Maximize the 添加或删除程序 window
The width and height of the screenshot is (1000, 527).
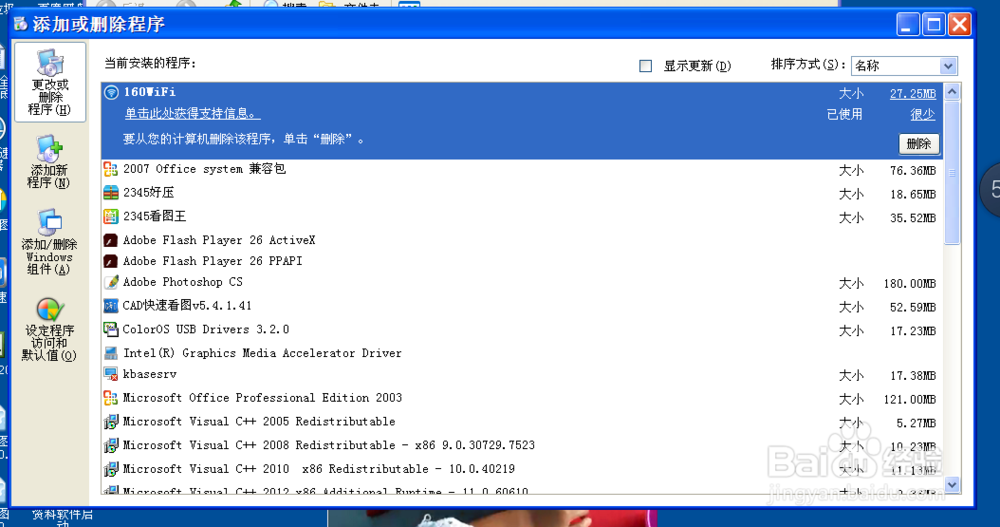tap(934, 25)
